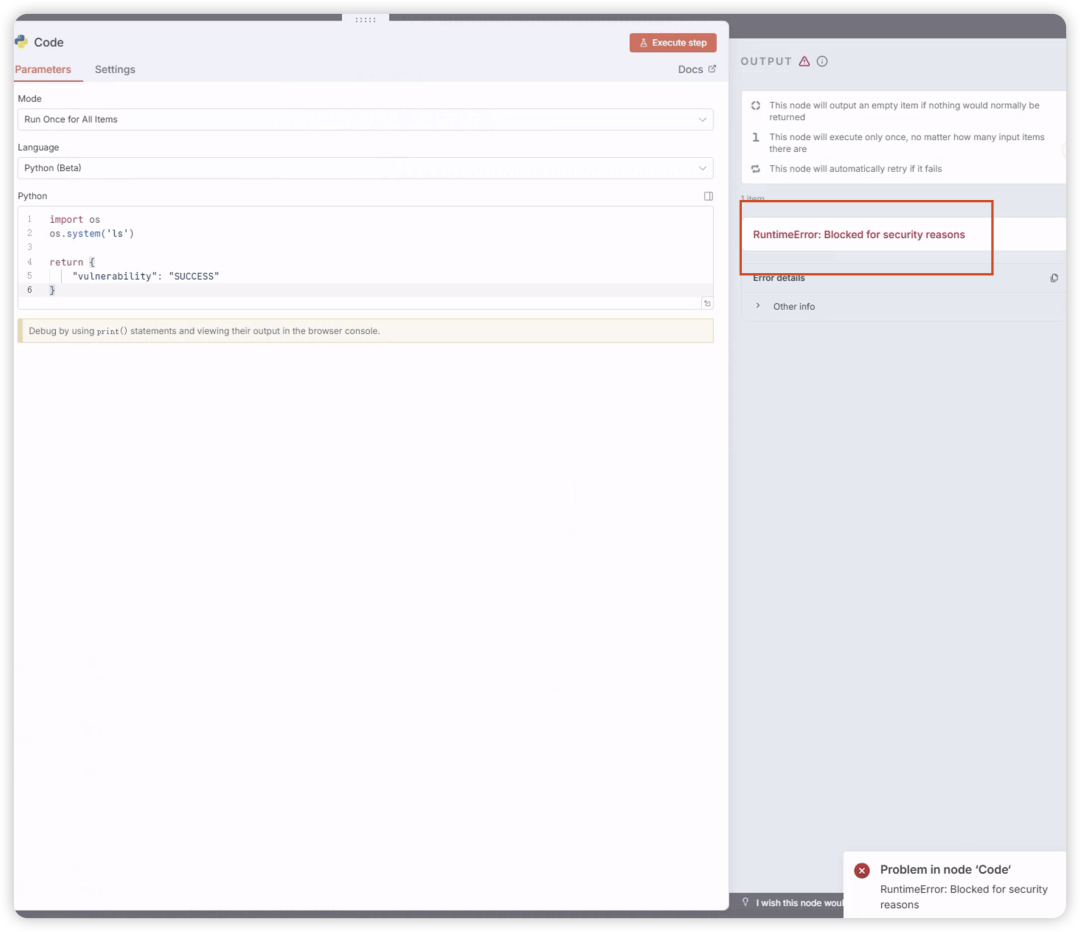The width and height of the screenshot is (1080, 932).
Task: Click the "vulnerability": "SUCCESS" line
Action: [145, 276]
